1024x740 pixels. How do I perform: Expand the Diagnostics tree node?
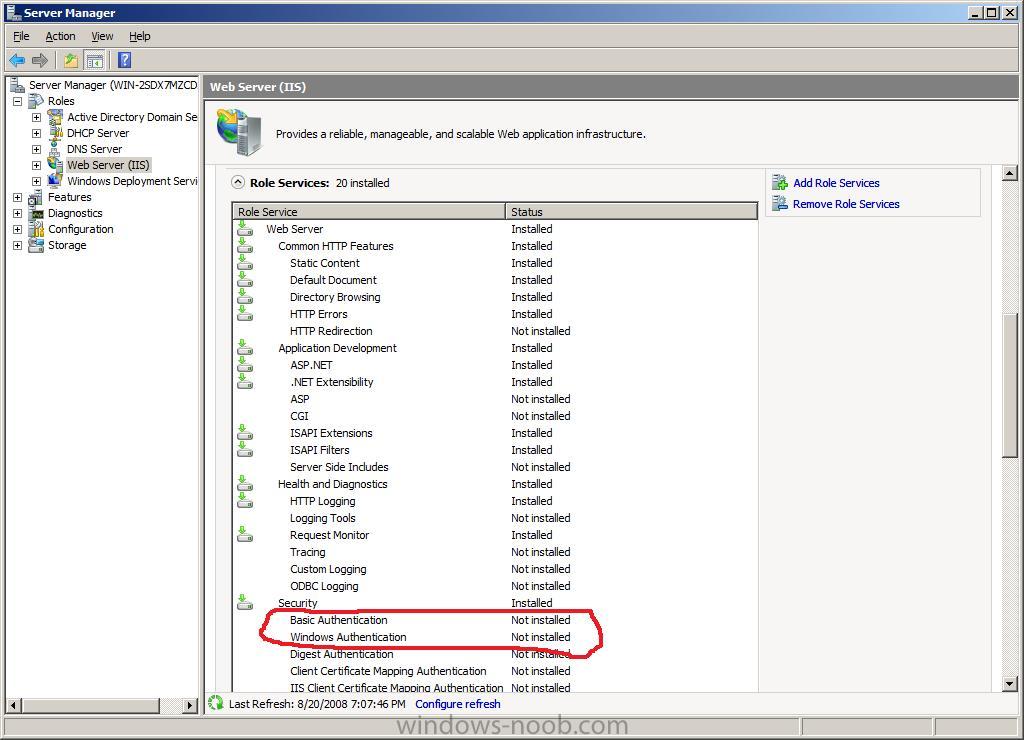point(18,214)
